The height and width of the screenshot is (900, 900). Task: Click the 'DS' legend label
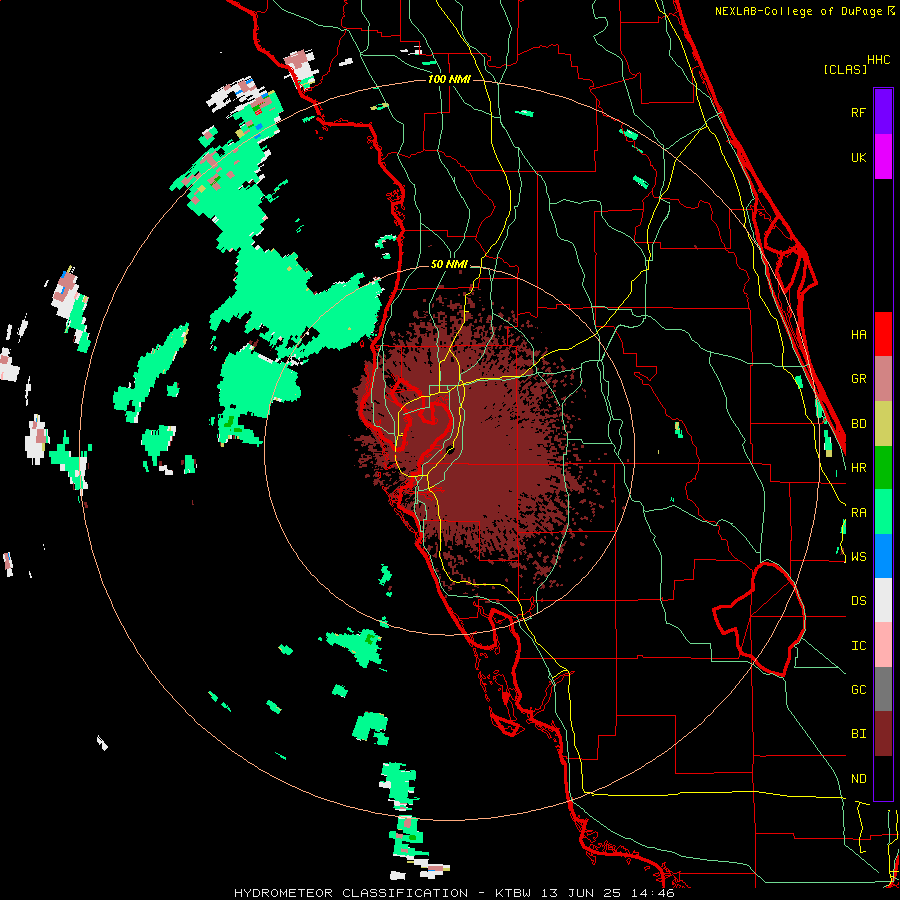858,601
